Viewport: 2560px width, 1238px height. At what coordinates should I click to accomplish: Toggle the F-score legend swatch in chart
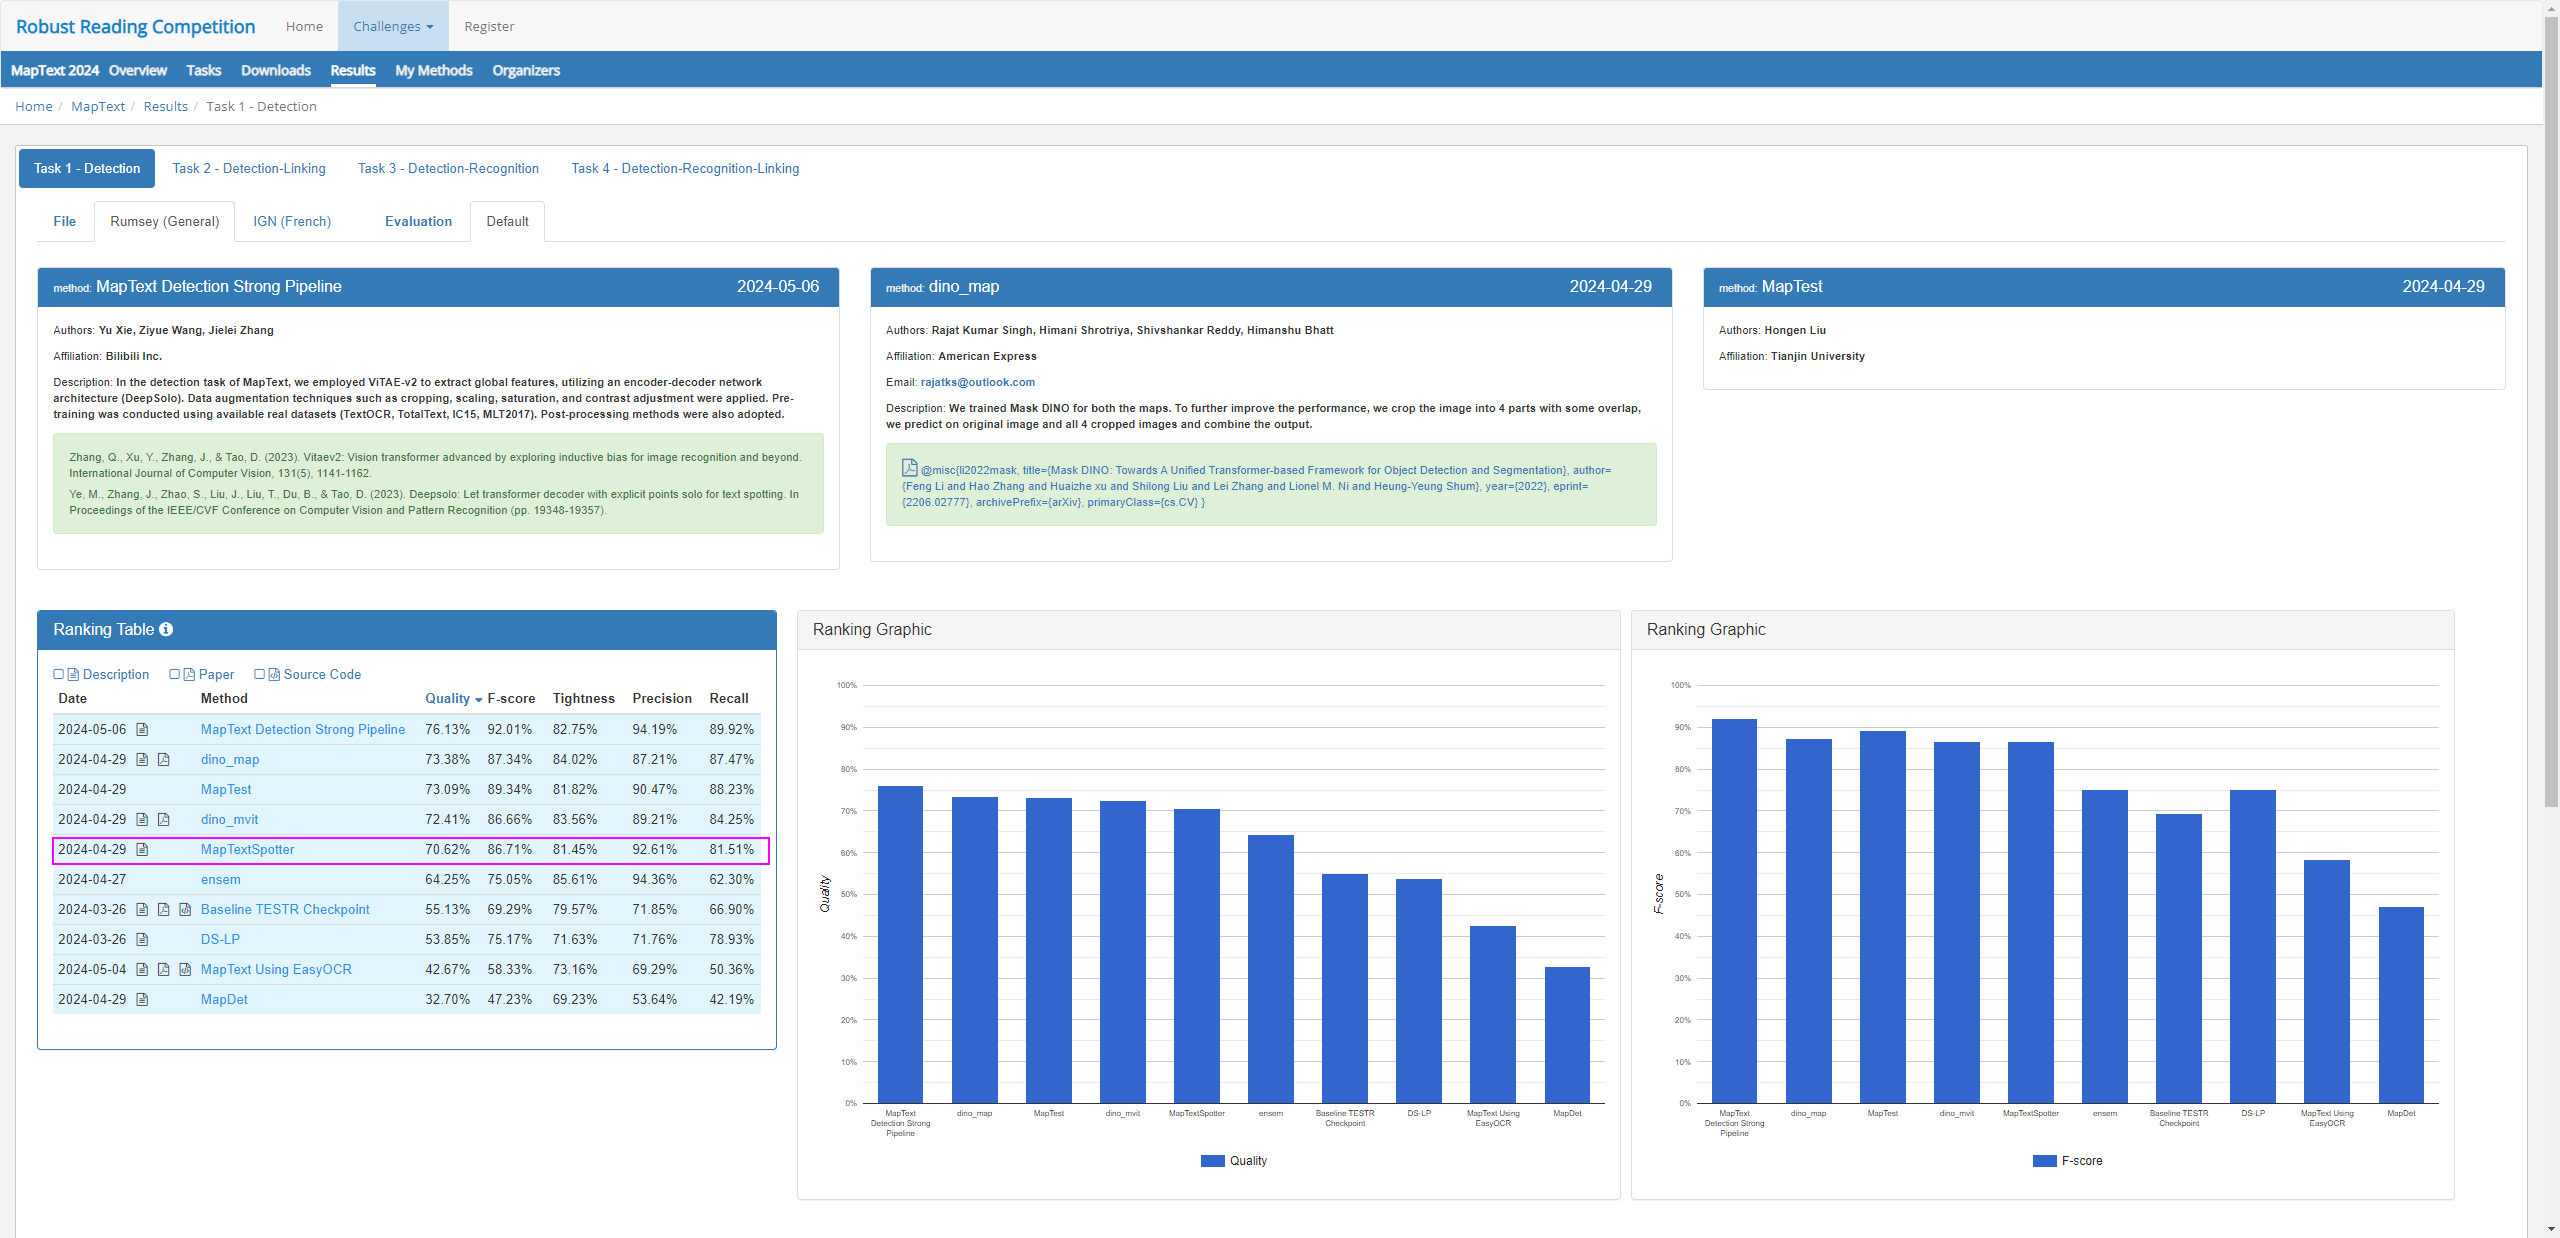[x=2044, y=1161]
